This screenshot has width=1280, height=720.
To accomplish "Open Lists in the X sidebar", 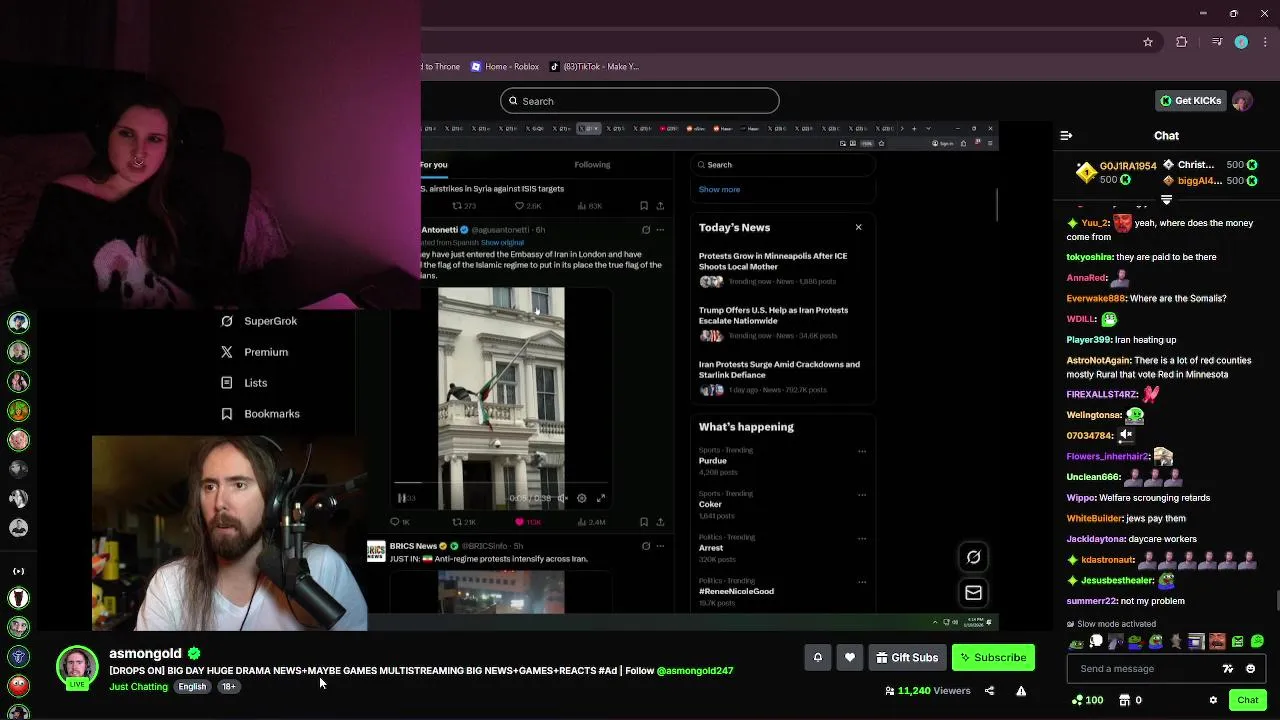I will [x=244, y=383].
